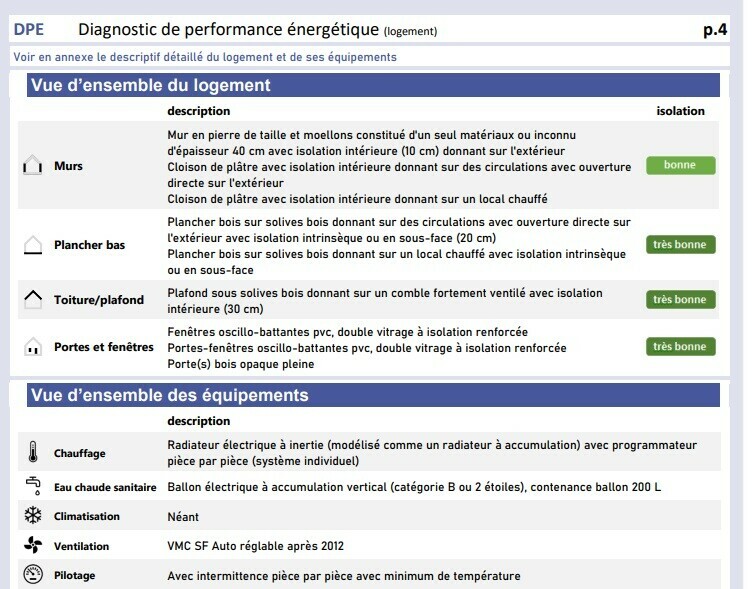
Task: Click the Portes et fenêtres icon
Action: (x=32, y=347)
